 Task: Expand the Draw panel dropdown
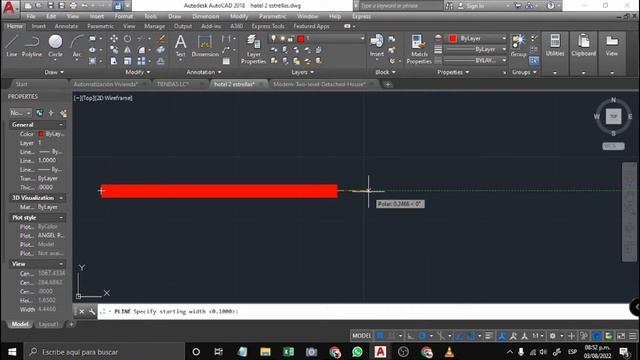click(x=54, y=72)
